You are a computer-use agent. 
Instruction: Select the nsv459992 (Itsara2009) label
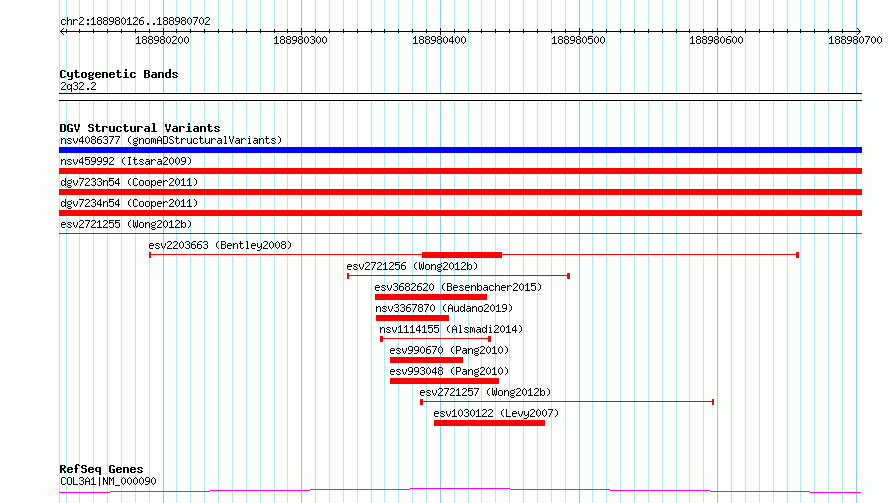(x=126, y=161)
